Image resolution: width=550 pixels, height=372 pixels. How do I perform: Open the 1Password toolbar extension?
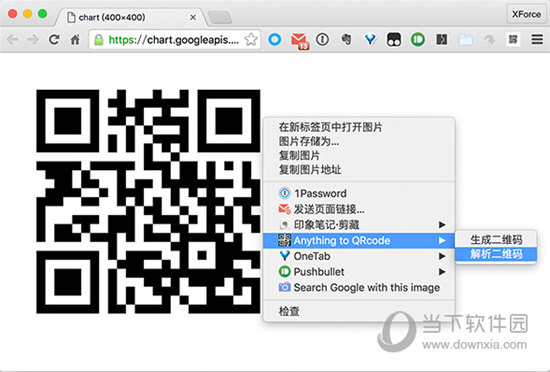[322, 39]
